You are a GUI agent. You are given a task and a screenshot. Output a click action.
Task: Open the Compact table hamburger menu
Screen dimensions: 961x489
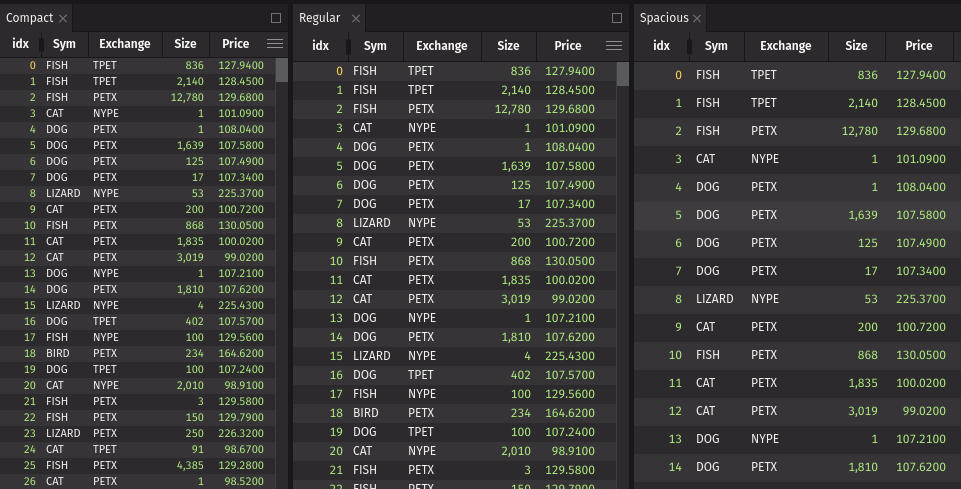(x=275, y=44)
